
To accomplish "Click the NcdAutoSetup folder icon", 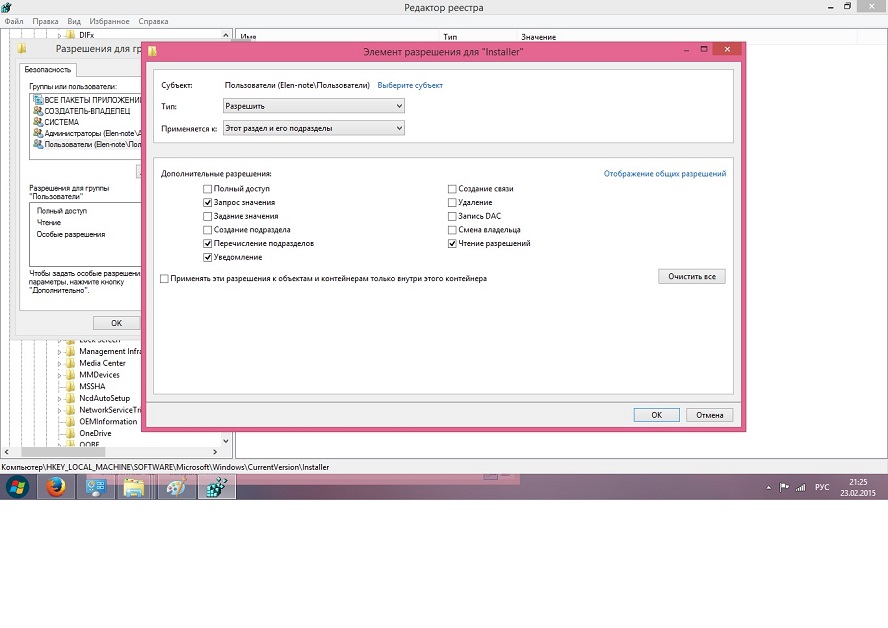I will click(70, 399).
